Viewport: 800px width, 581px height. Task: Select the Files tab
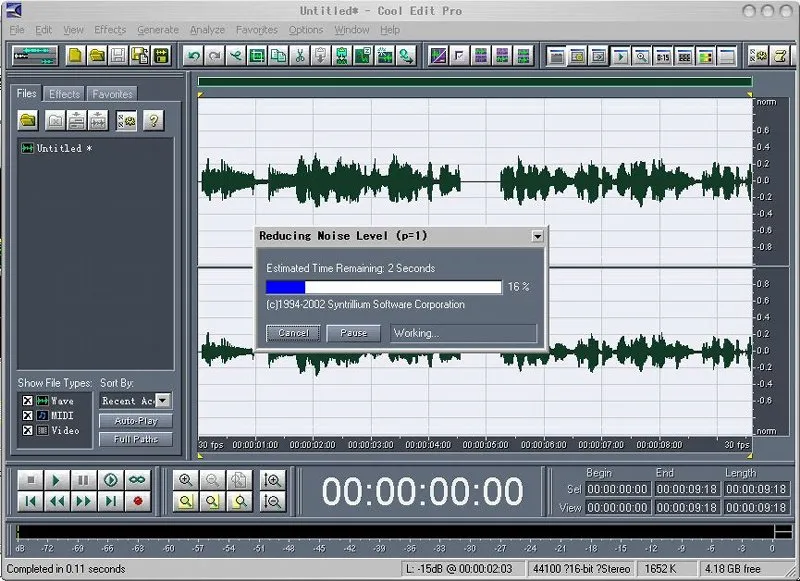[x=27, y=93]
